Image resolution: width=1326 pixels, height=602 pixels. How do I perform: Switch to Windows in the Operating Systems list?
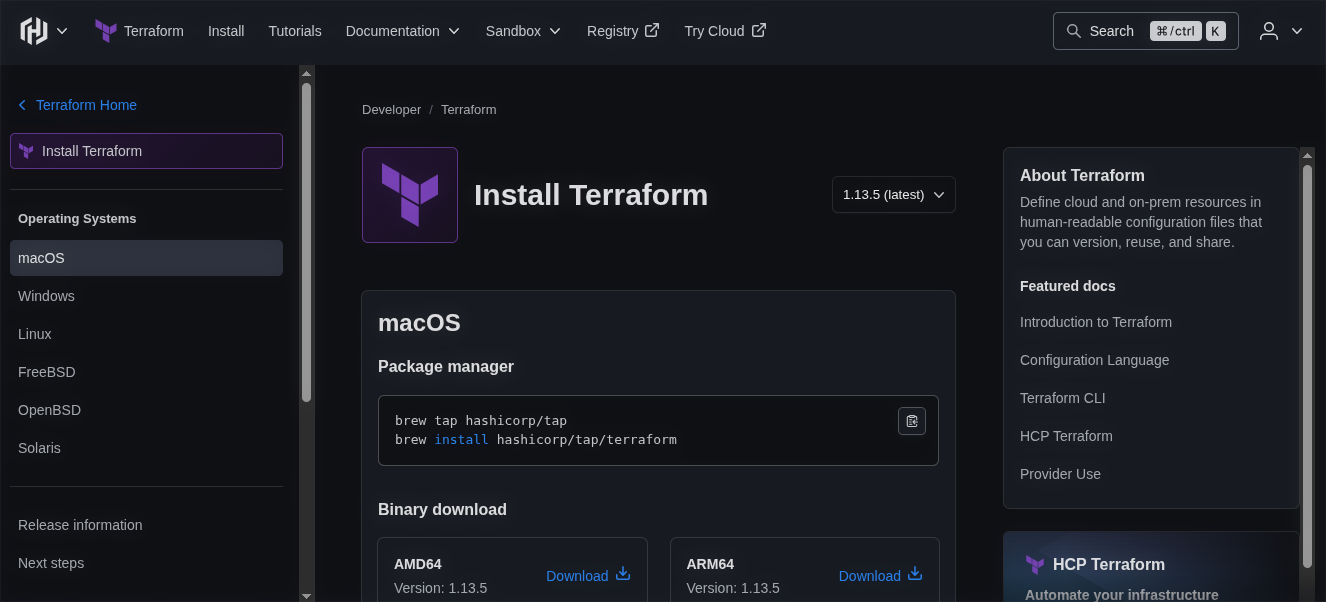(x=46, y=295)
